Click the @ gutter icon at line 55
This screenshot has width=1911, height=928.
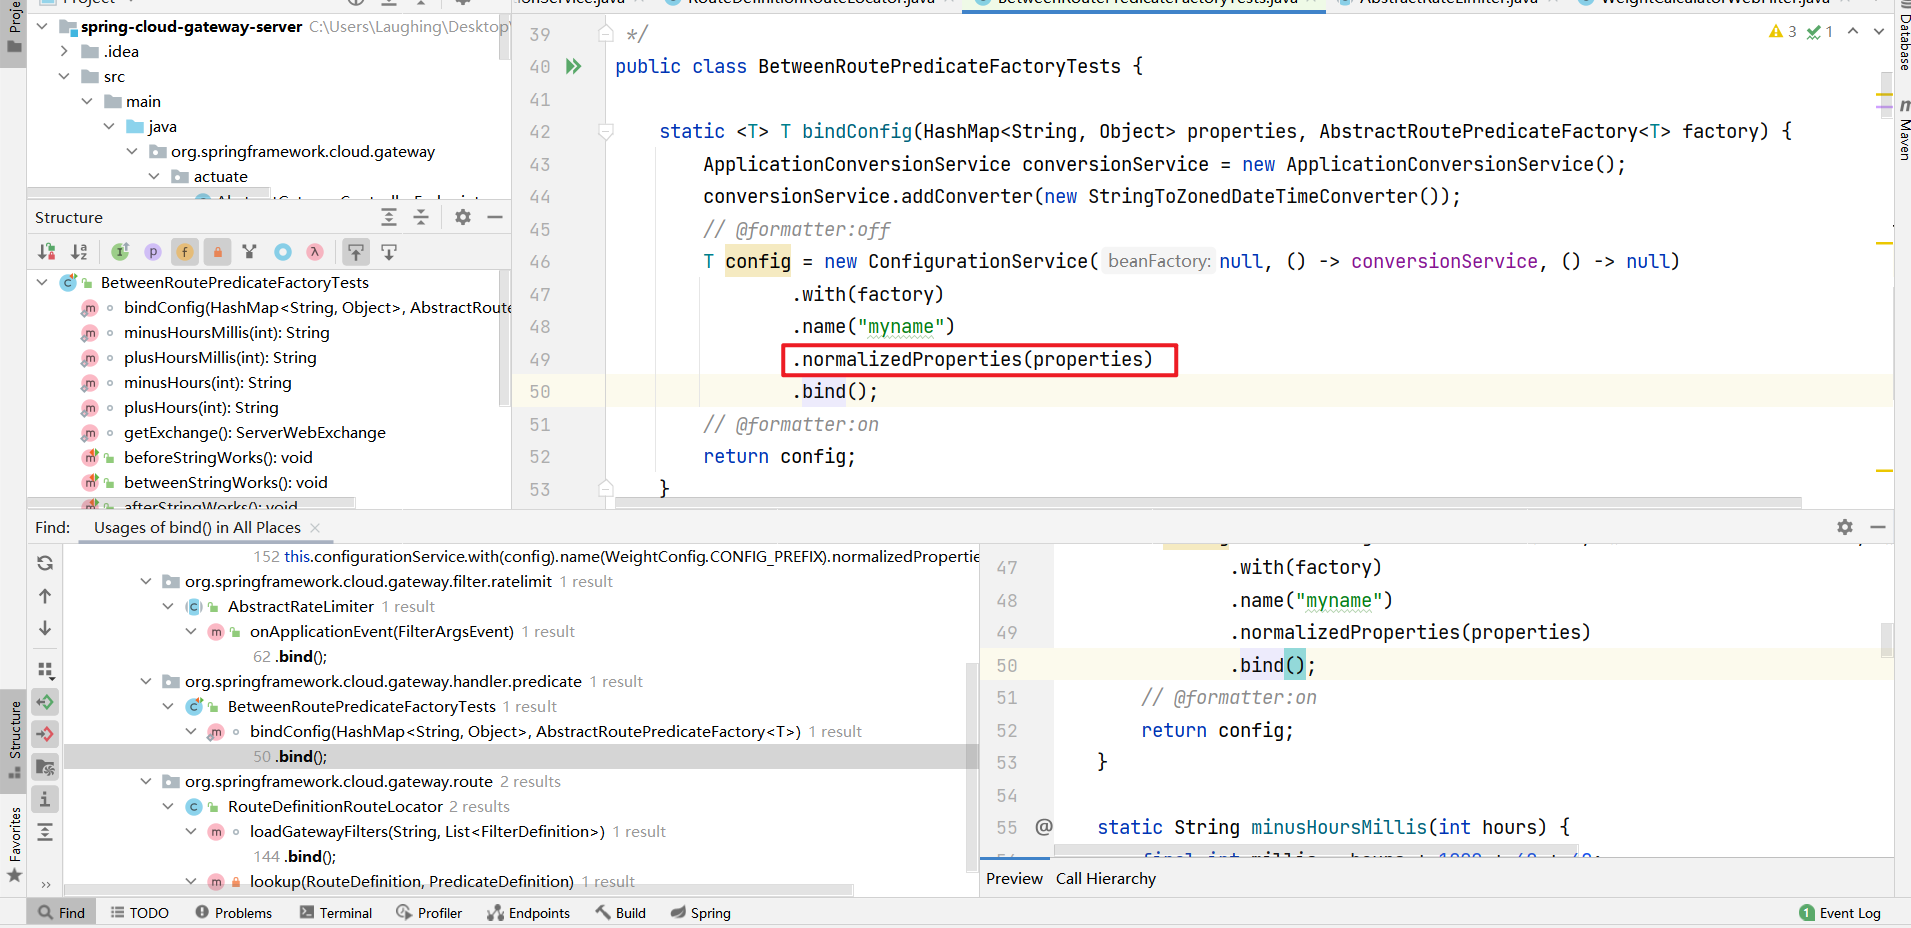click(x=1044, y=826)
